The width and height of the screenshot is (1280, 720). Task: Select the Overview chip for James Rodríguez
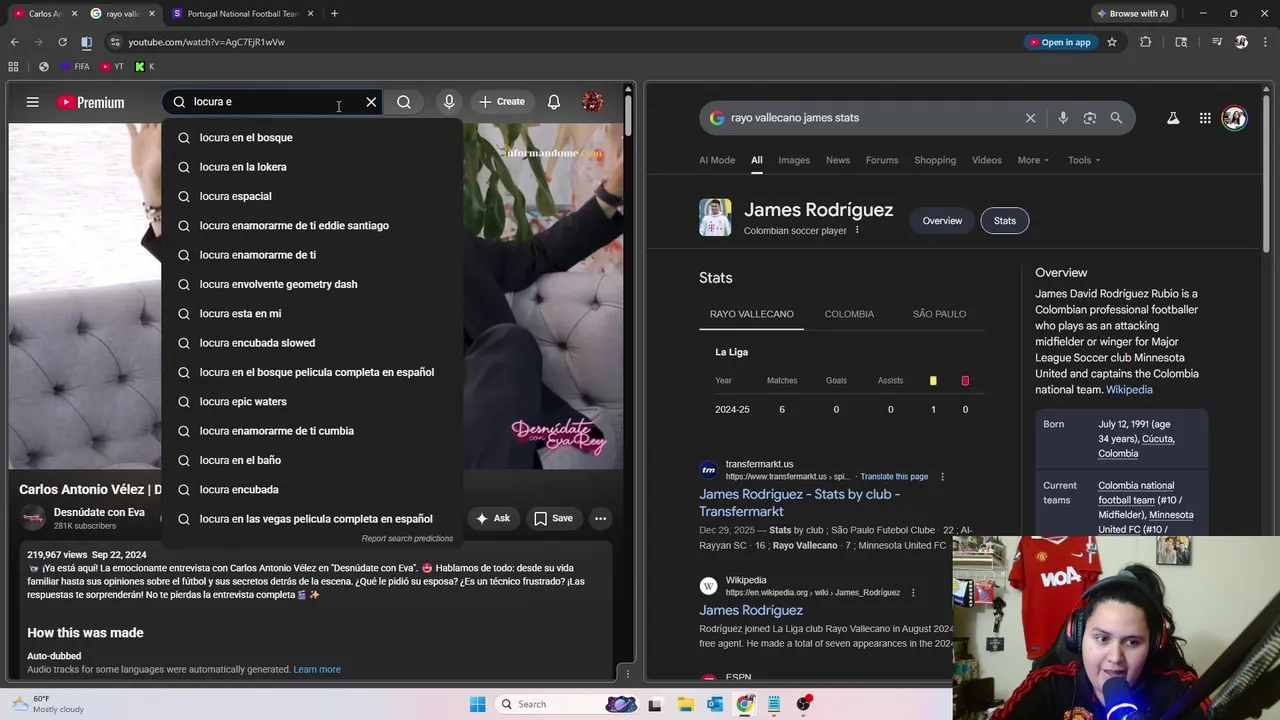pos(942,221)
